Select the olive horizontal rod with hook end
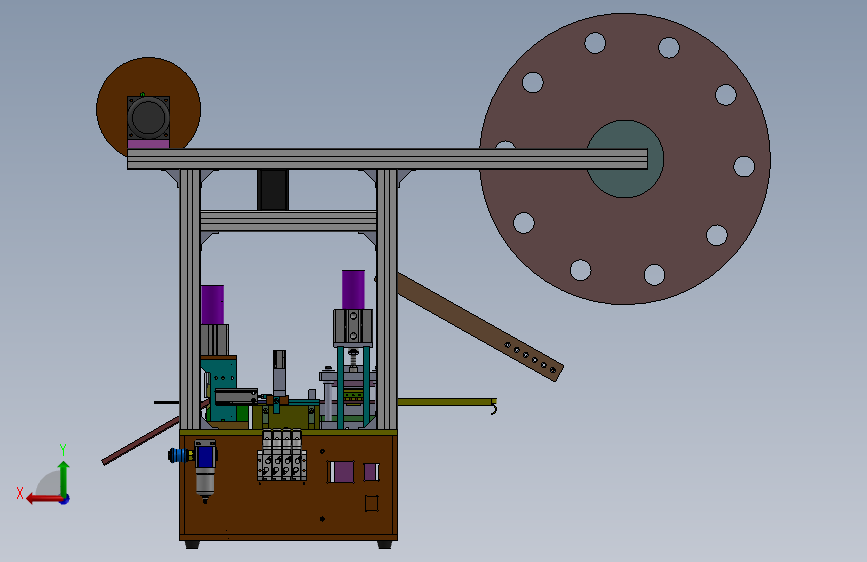 point(447,402)
